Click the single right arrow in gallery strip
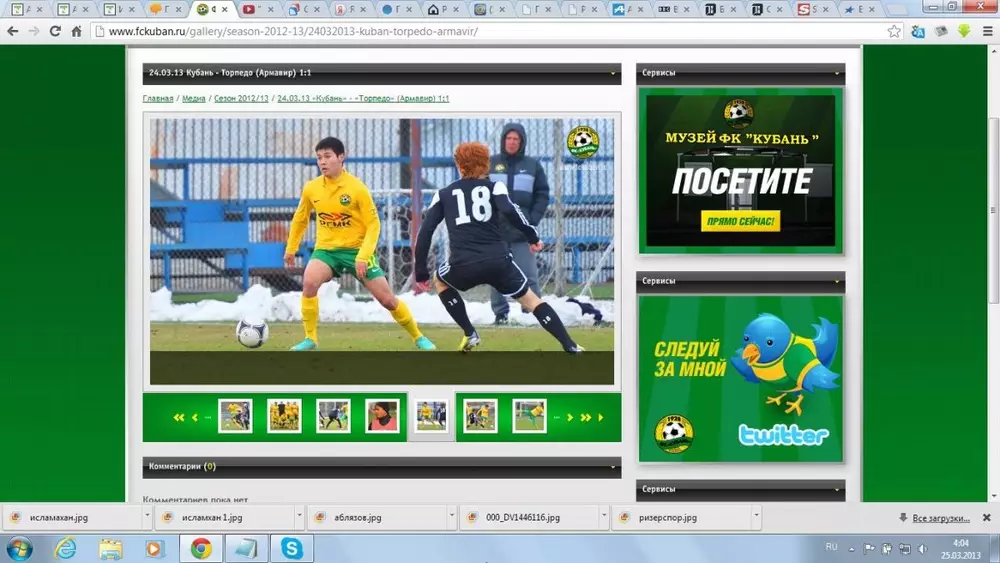 pos(571,417)
